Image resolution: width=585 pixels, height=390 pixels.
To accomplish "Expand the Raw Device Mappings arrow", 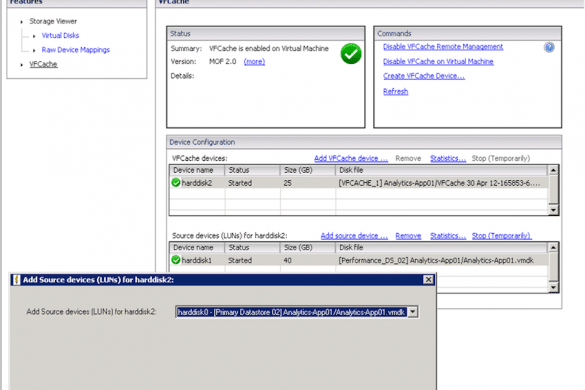I will pos(34,50).
